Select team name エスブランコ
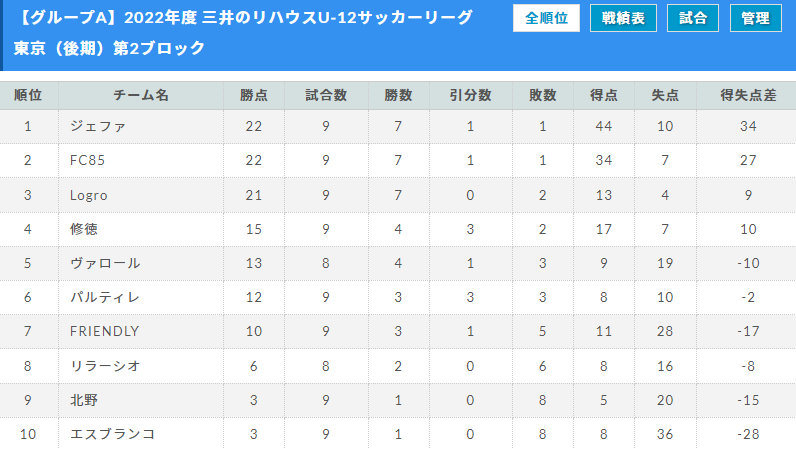796x449 pixels. click(x=112, y=434)
